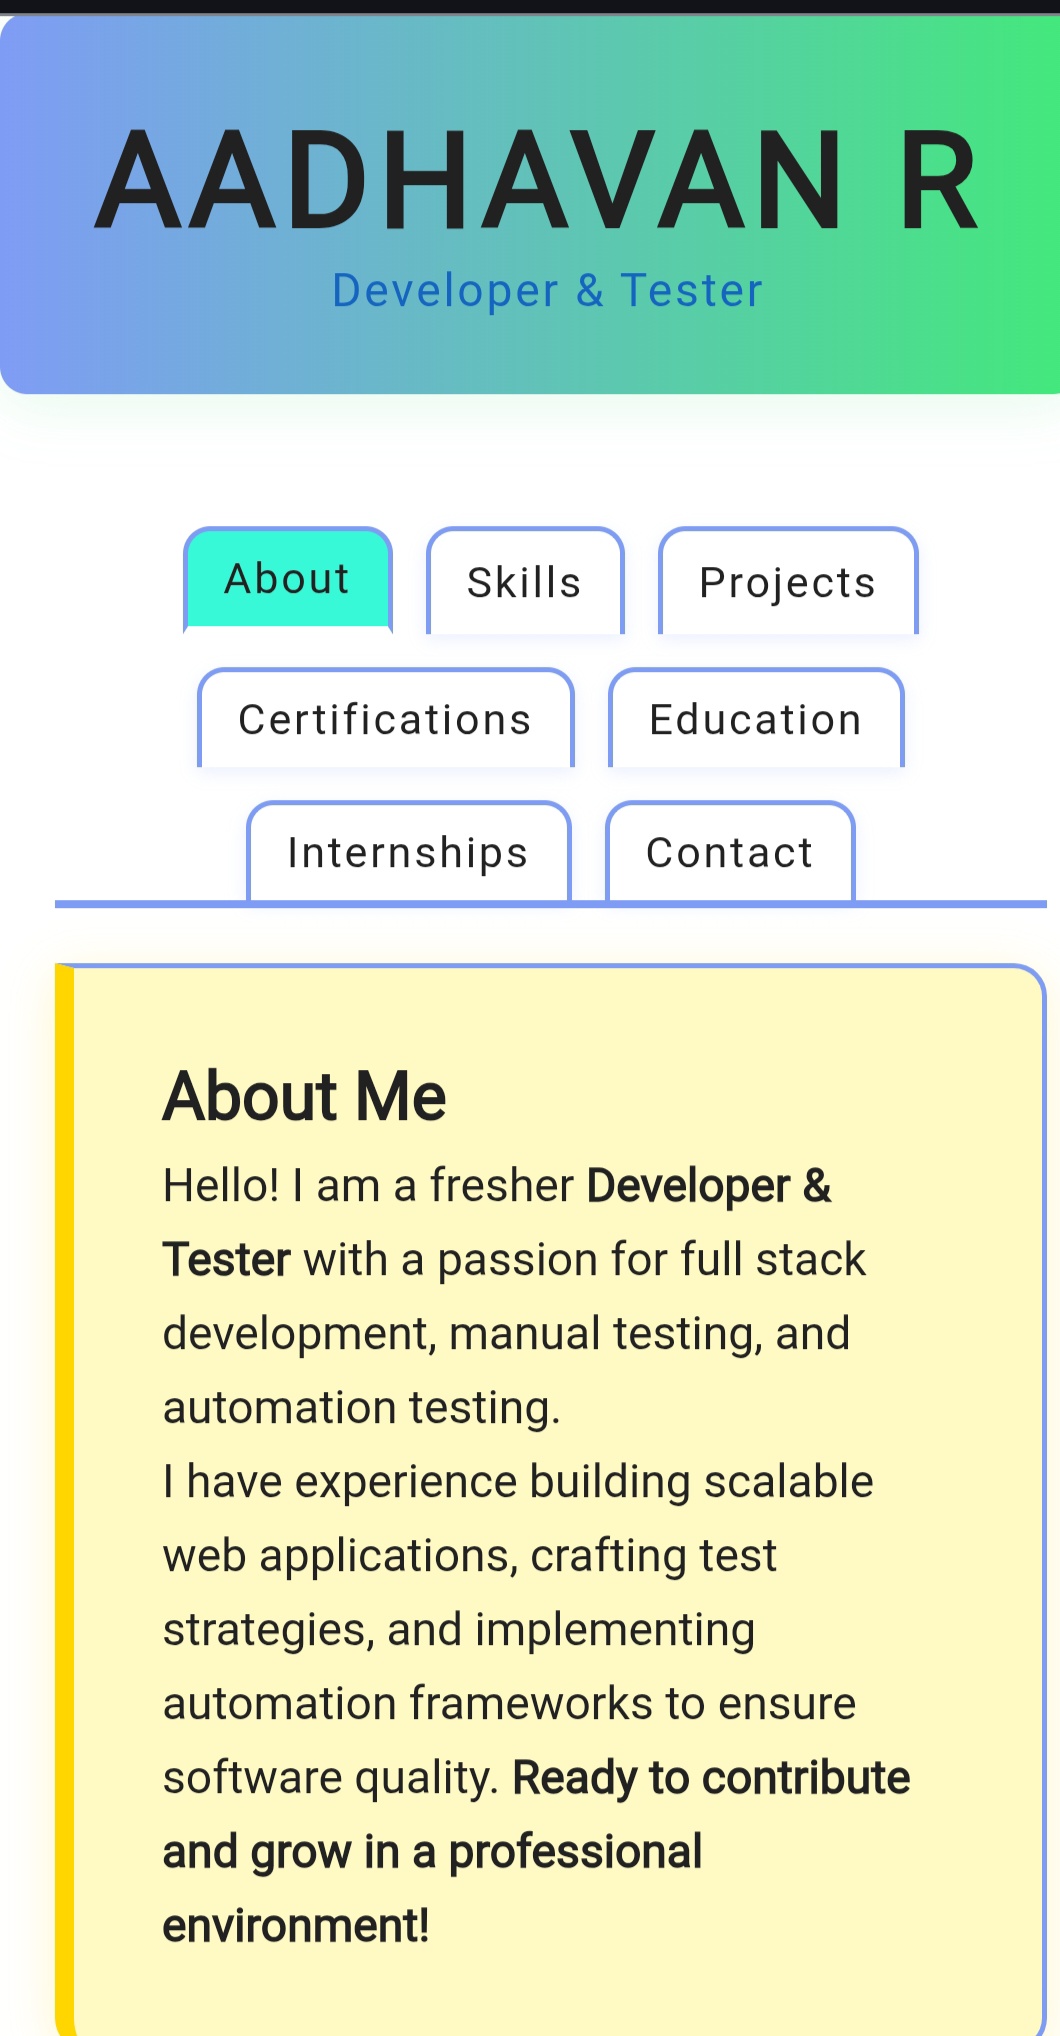This screenshot has height=2036, width=1060.
Task: Click the blue Developer & Tester subtitle
Action: (547, 291)
